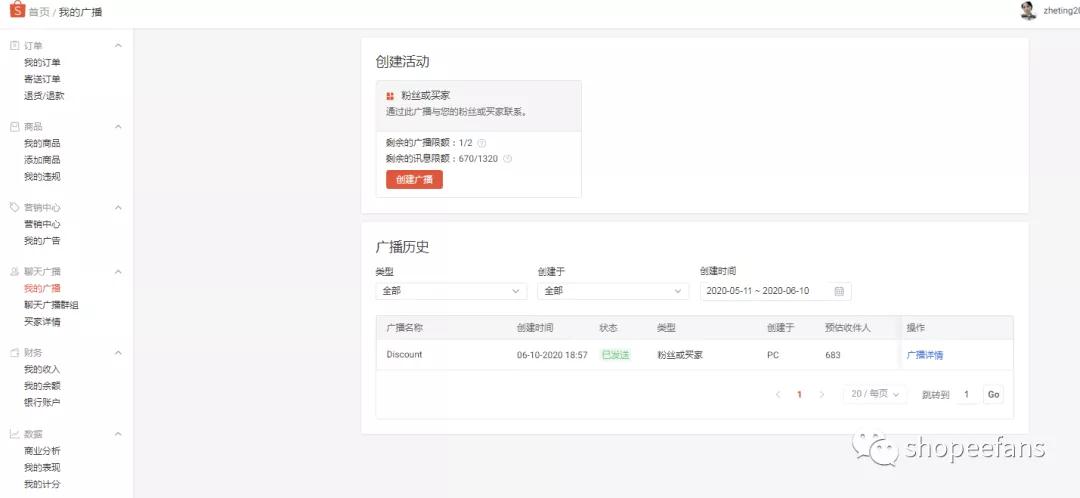Click the 订单 section icon
1080x498 pixels.
pos(14,45)
